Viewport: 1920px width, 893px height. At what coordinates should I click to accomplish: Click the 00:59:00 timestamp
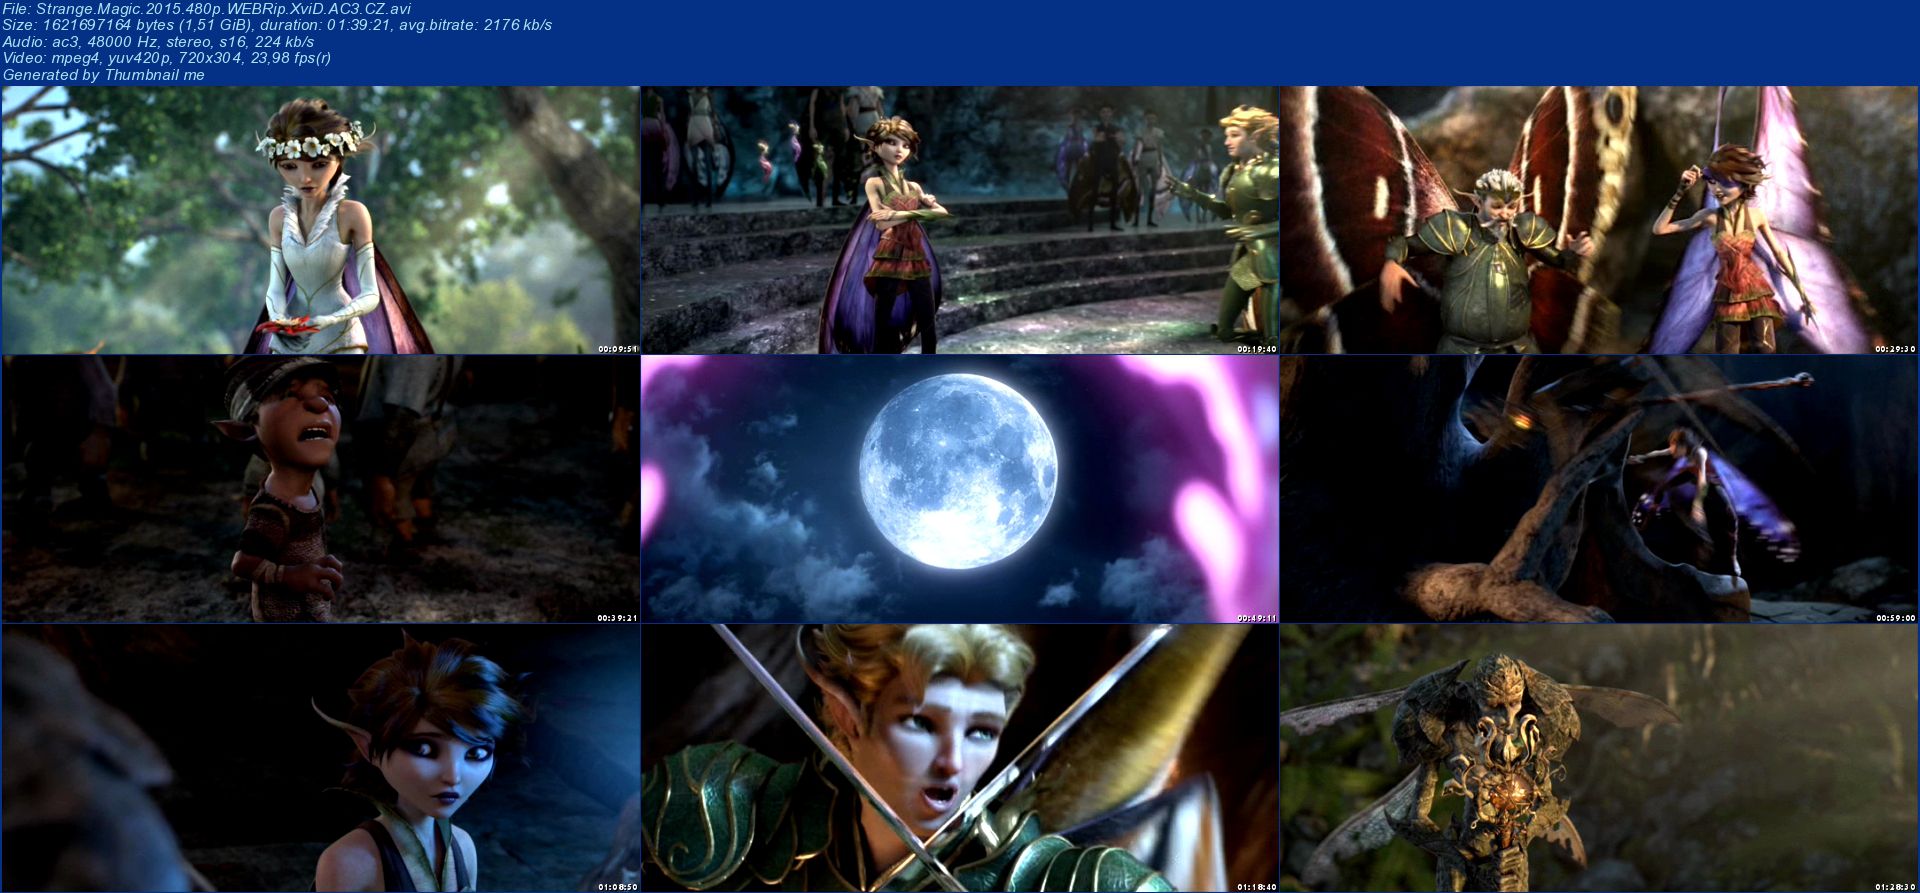1896,618
